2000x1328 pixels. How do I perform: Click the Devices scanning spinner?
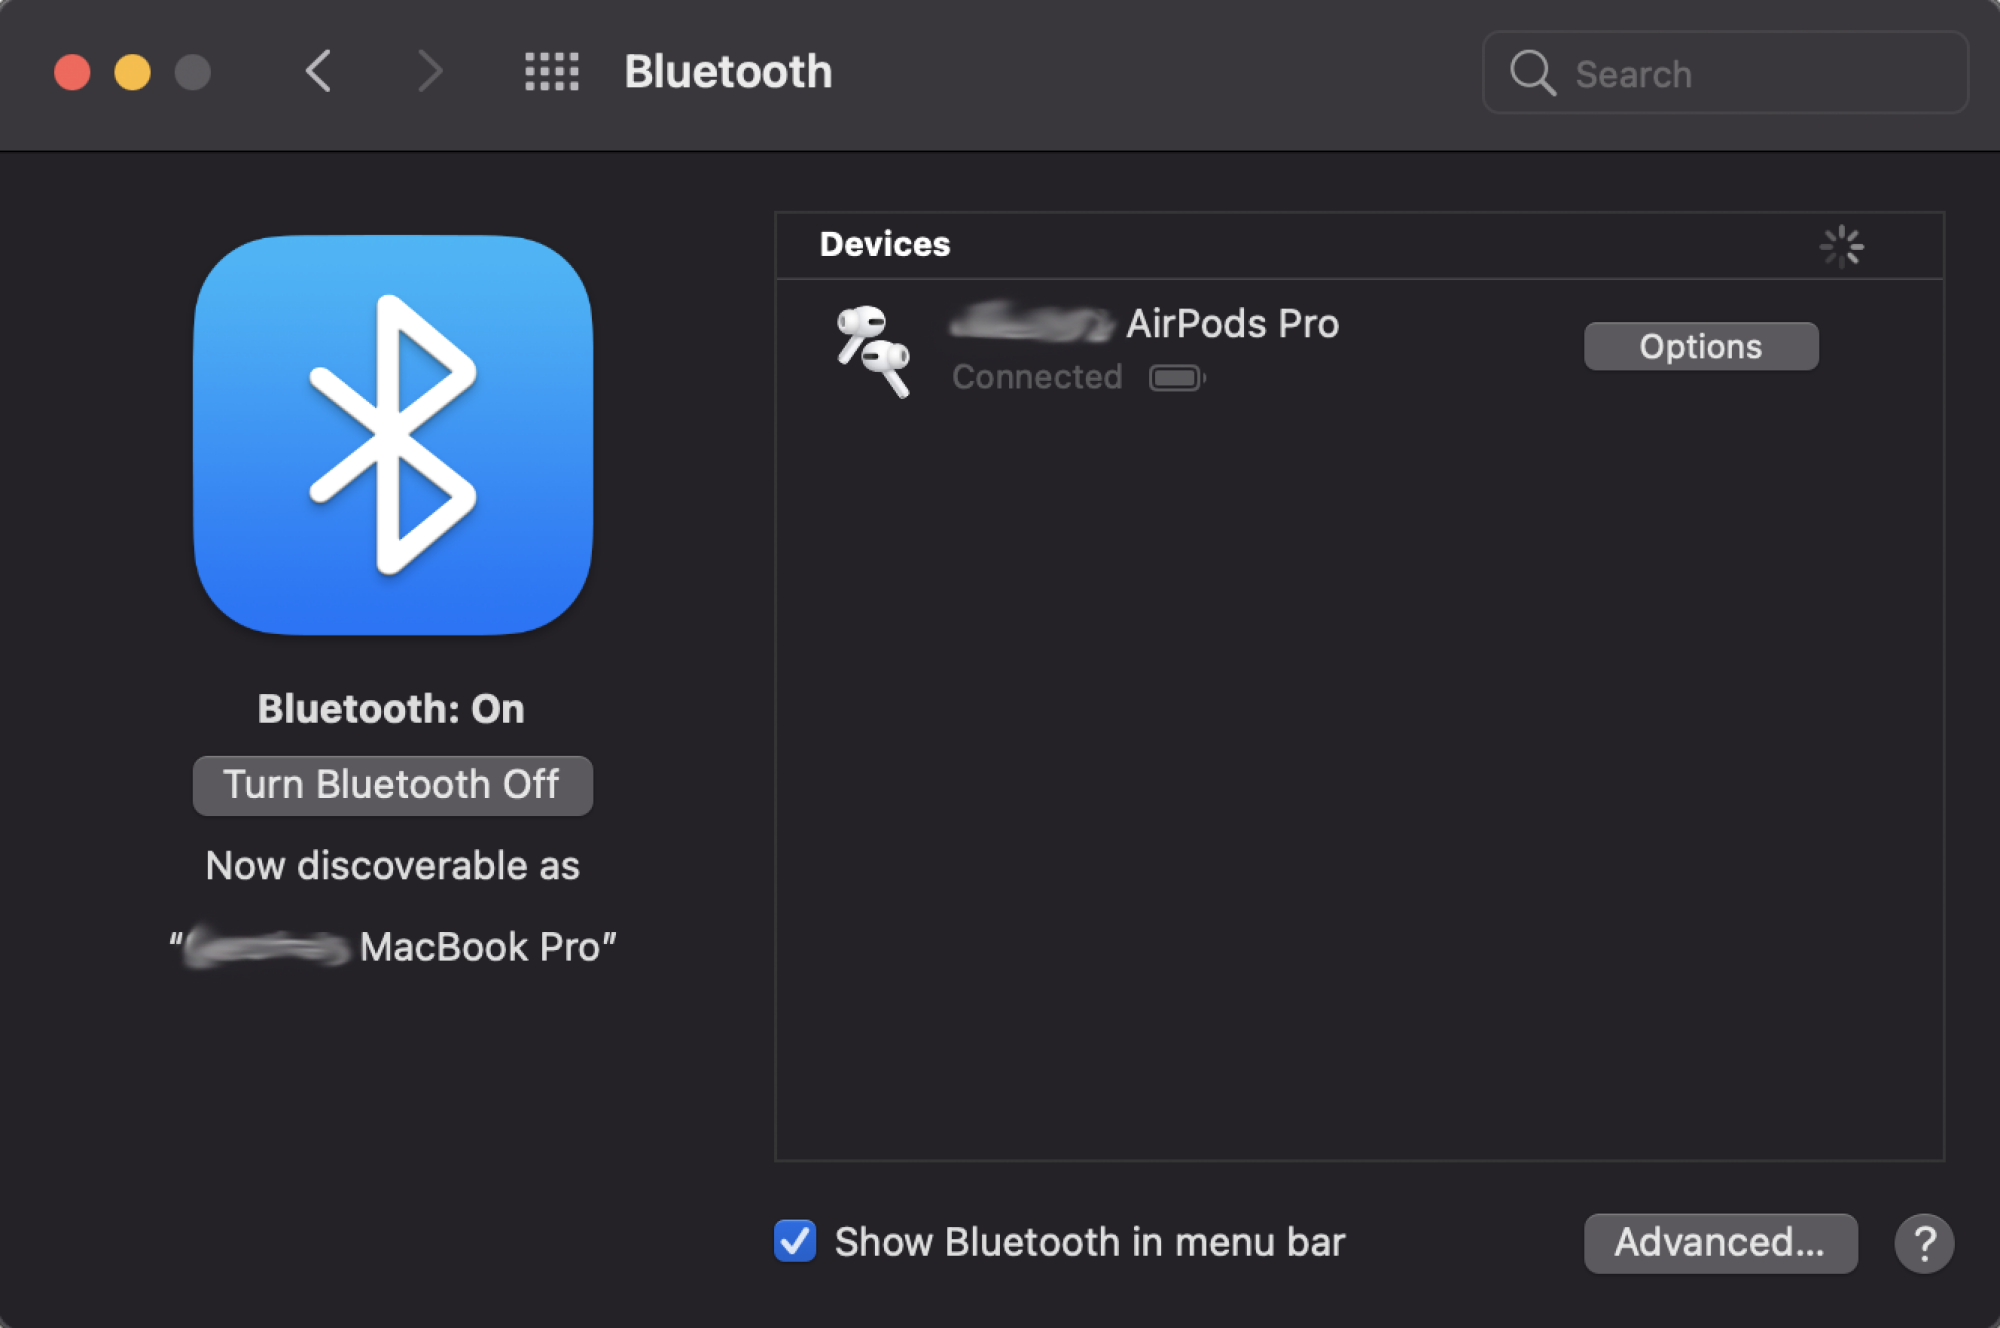(x=1841, y=246)
